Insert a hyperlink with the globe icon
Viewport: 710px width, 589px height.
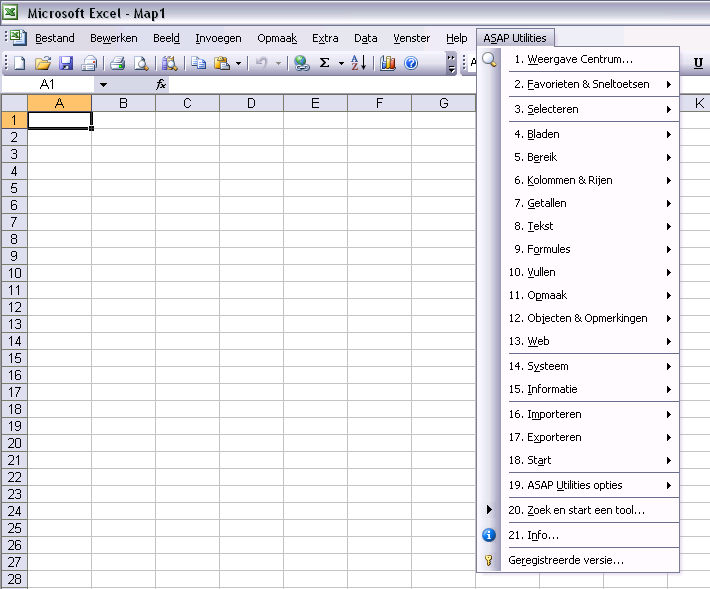tap(302, 63)
